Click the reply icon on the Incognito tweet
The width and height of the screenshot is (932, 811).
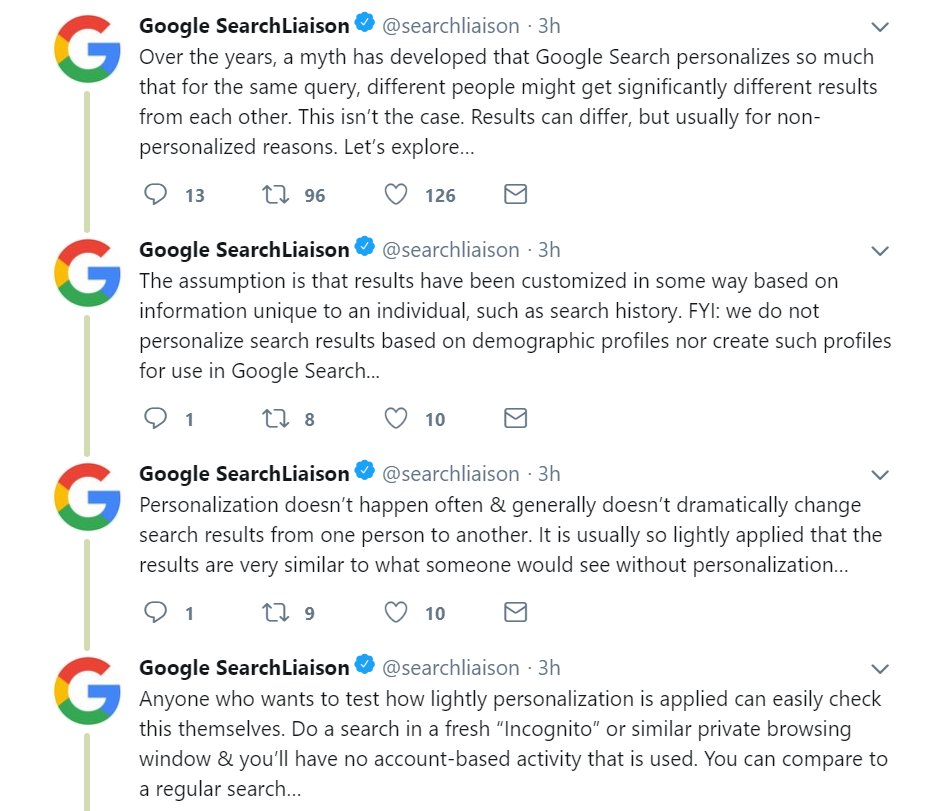(x=155, y=808)
